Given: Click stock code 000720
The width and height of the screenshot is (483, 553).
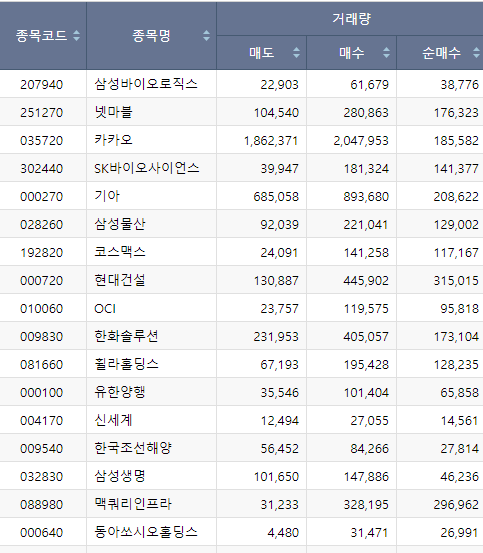Looking at the screenshot, I should pos(42,281).
